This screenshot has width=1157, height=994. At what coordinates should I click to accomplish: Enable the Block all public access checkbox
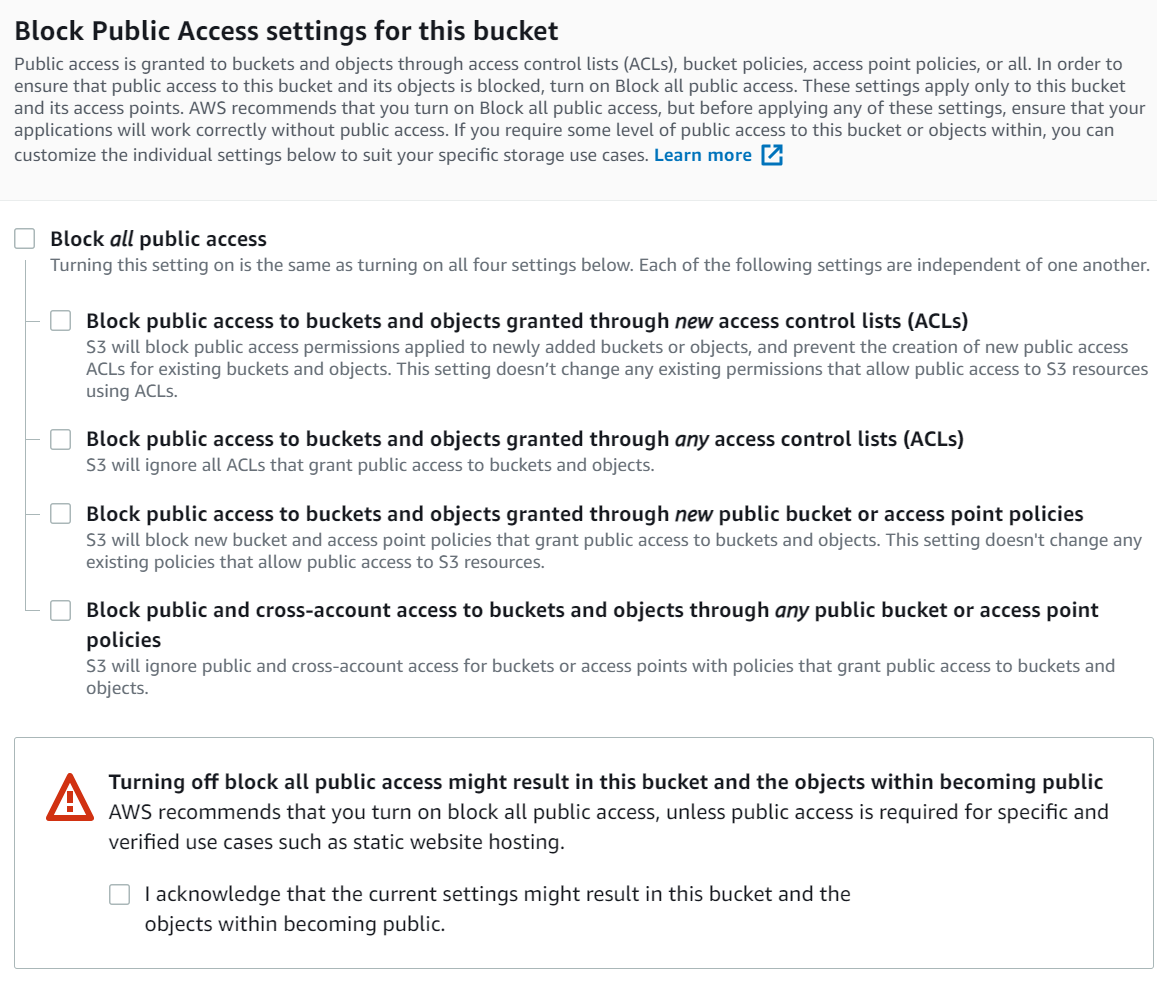click(x=25, y=238)
